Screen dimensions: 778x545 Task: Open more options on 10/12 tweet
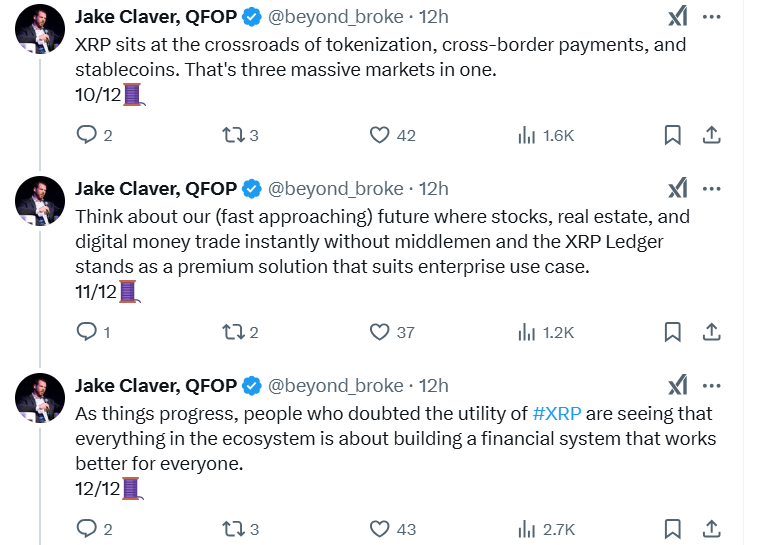tap(711, 17)
